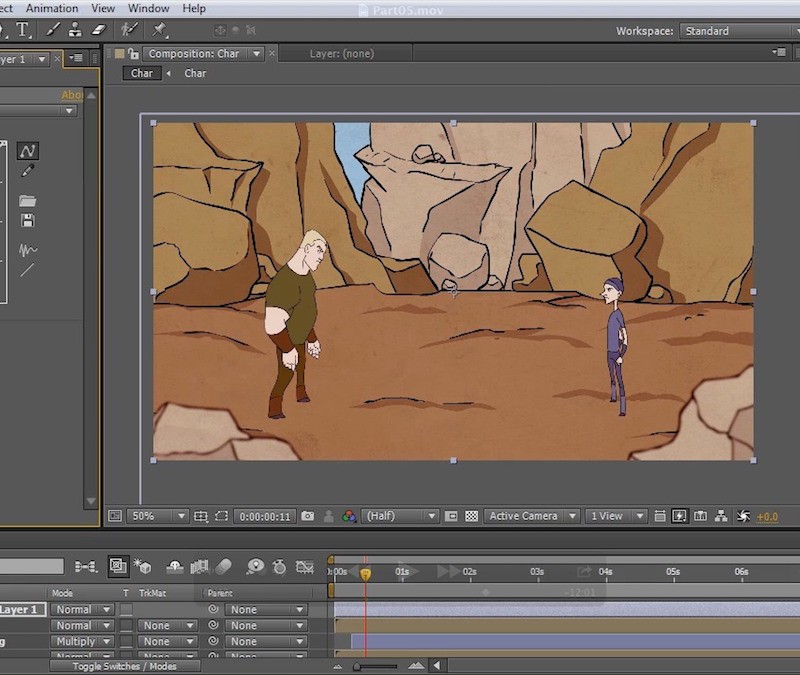The width and height of the screenshot is (800, 675).
Task: Select the Horizontal Type tool
Action: pos(22,29)
